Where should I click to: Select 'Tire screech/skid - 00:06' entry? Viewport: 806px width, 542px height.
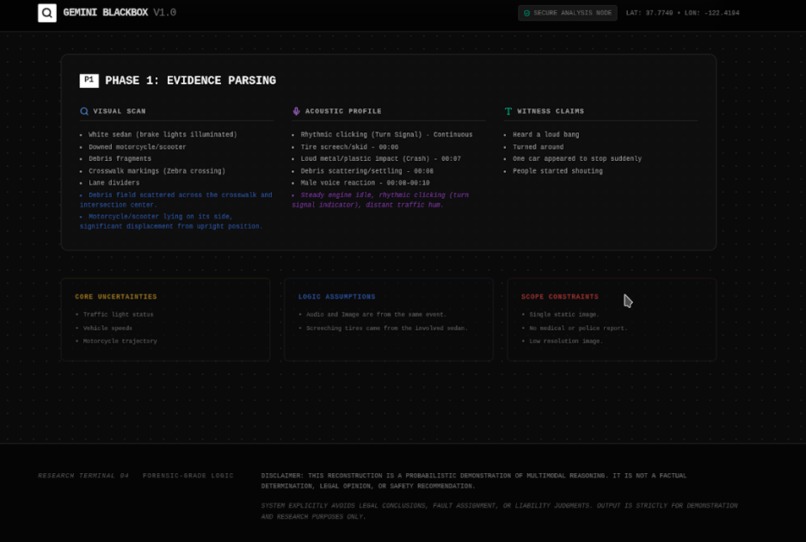click(x=350, y=147)
